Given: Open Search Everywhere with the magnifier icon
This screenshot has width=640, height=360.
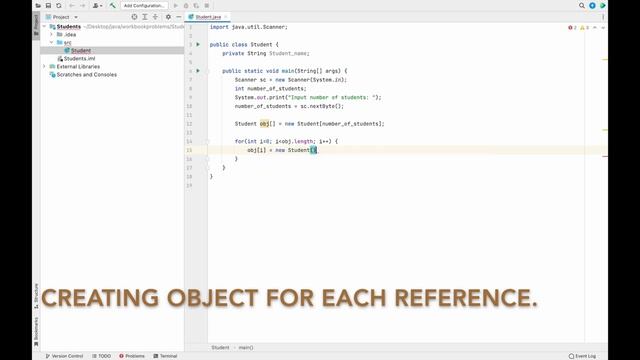Looking at the screenshot, I should point(582,6).
